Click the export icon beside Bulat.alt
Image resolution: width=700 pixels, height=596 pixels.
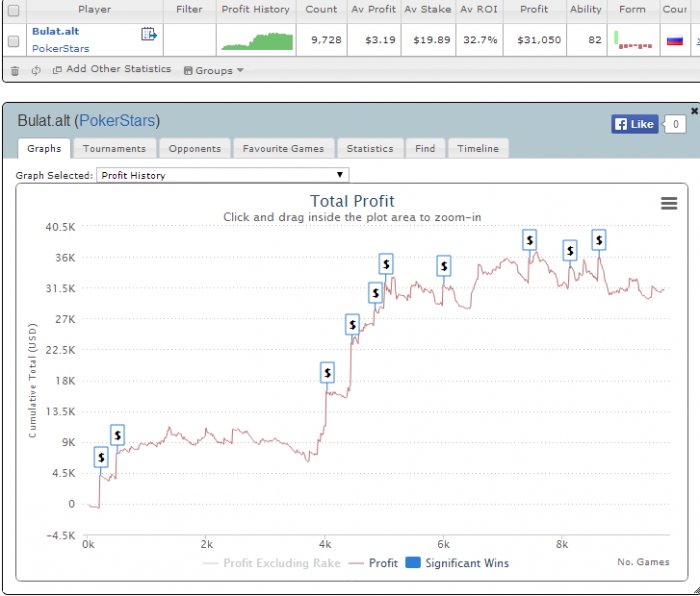pos(149,34)
